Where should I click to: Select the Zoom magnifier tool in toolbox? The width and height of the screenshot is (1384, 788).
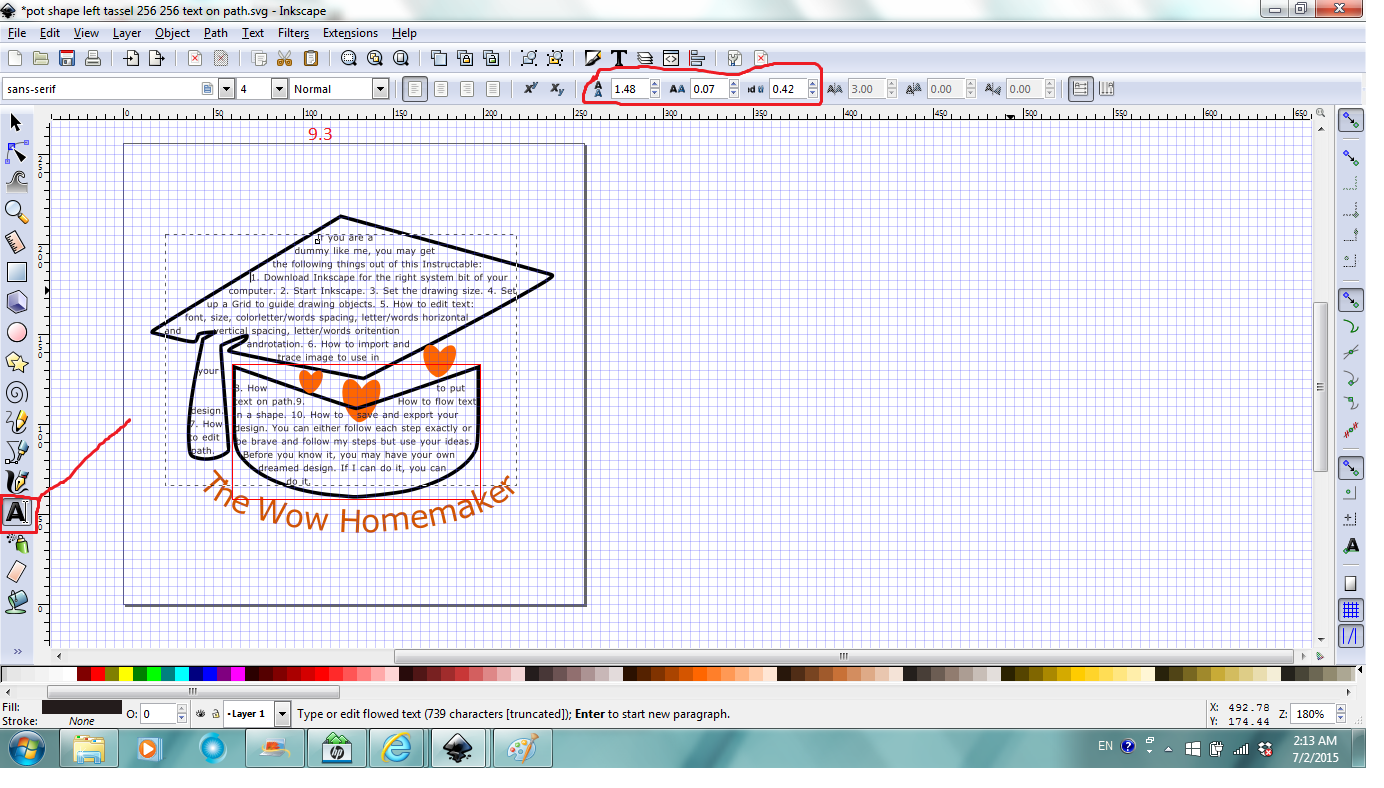coord(16,211)
